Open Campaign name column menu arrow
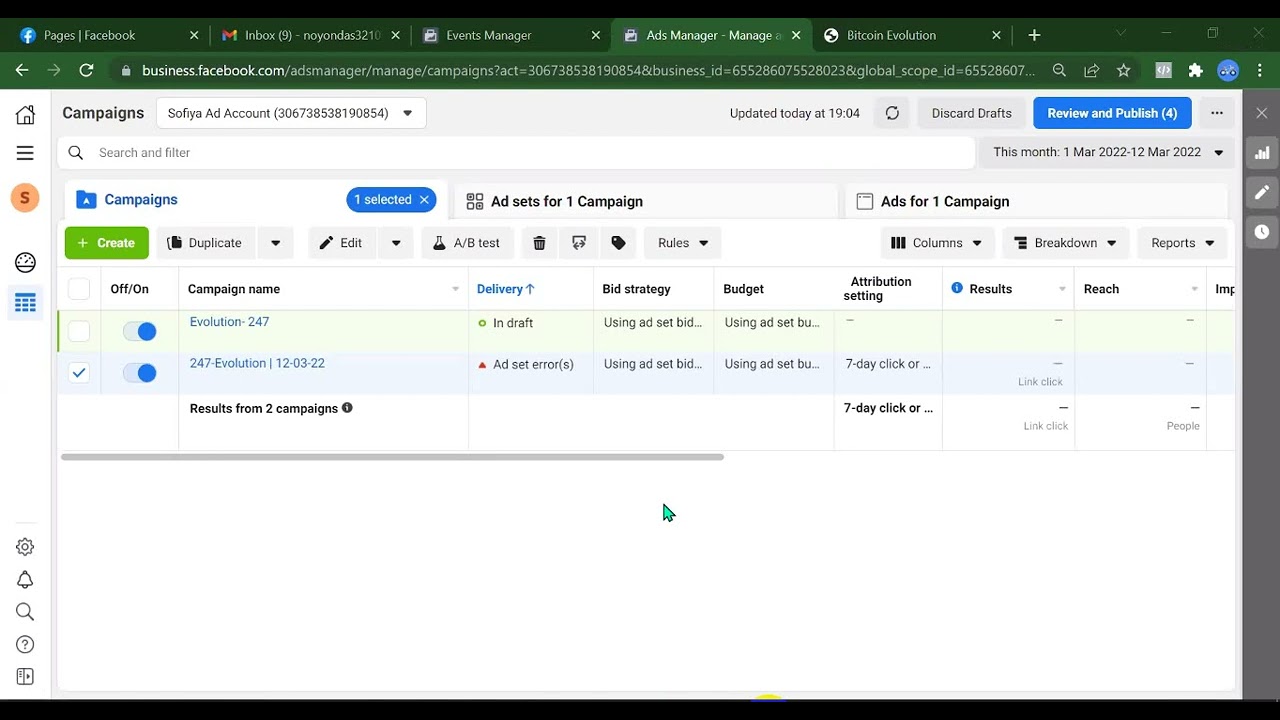Image resolution: width=1280 pixels, height=720 pixels. [x=455, y=289]
